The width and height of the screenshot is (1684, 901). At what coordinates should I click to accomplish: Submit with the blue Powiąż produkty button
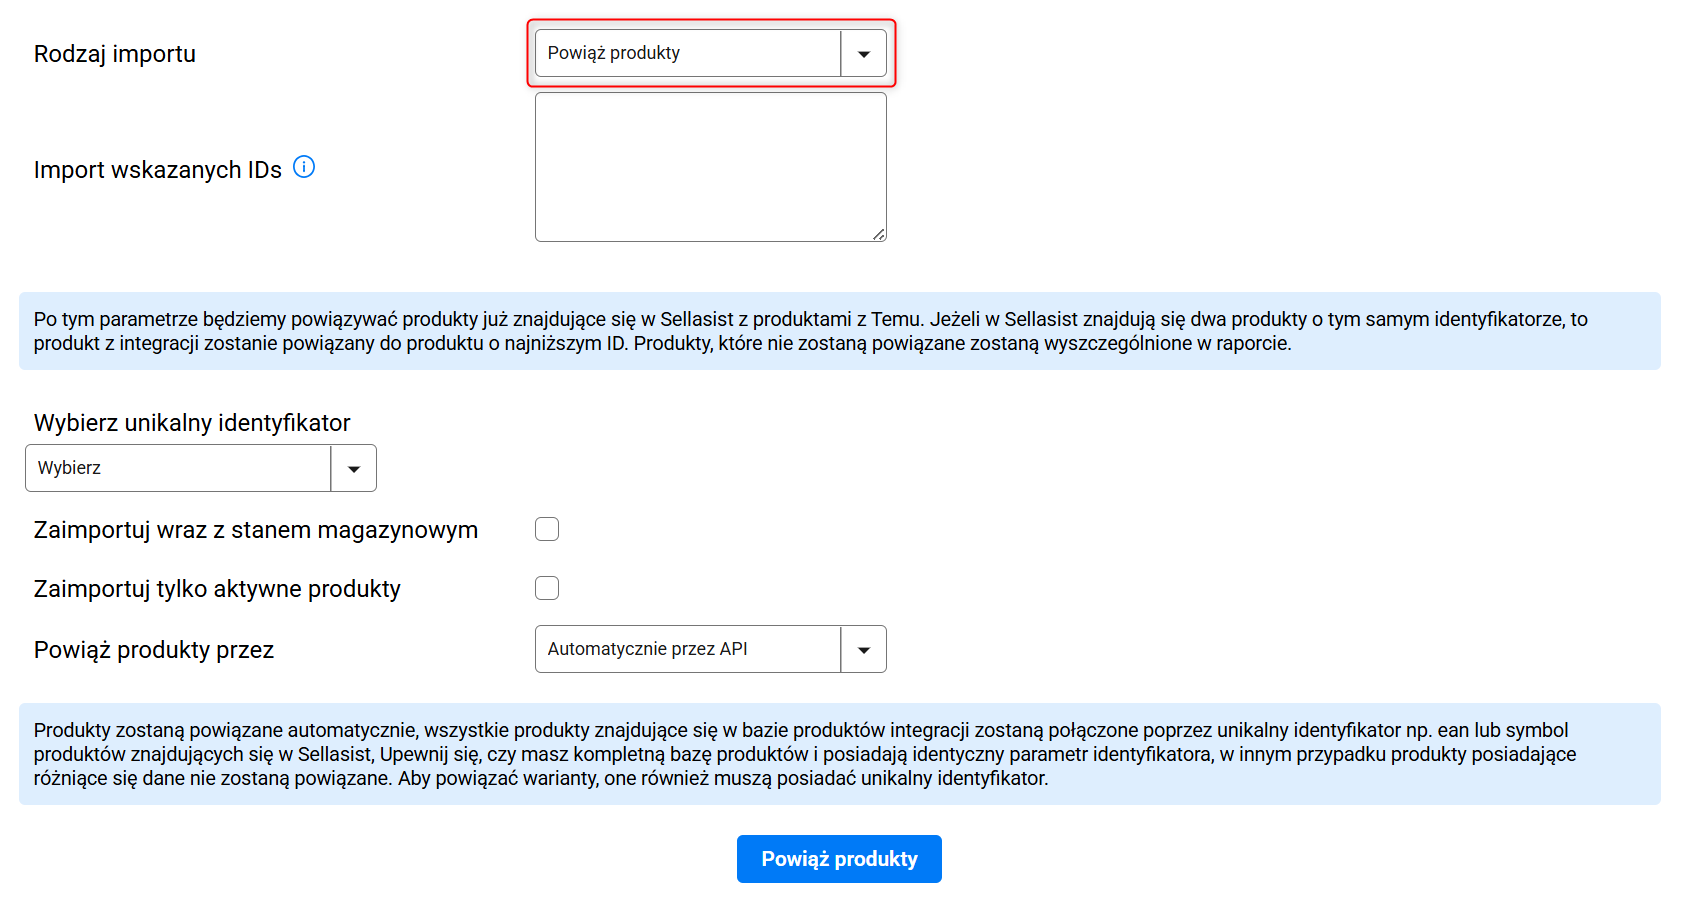(839, 859)
